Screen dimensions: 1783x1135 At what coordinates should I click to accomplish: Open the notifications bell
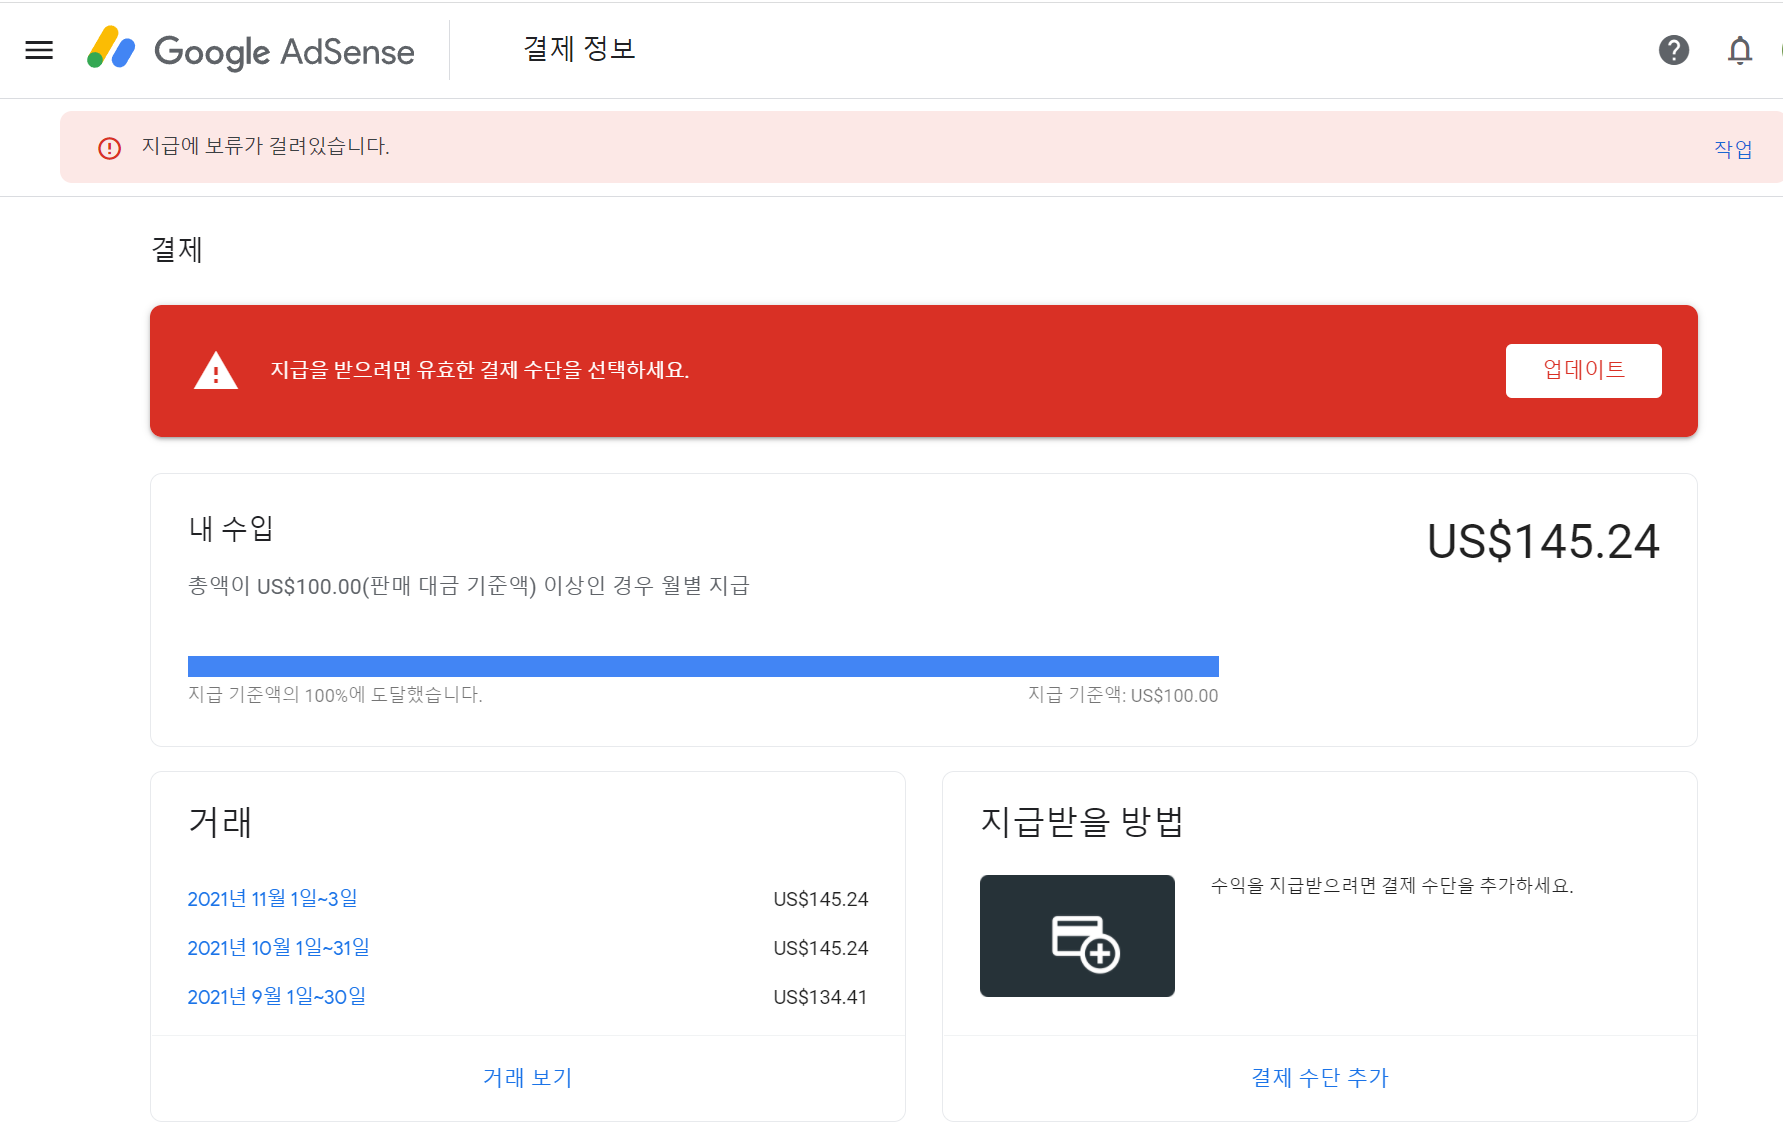point(1740,50)
